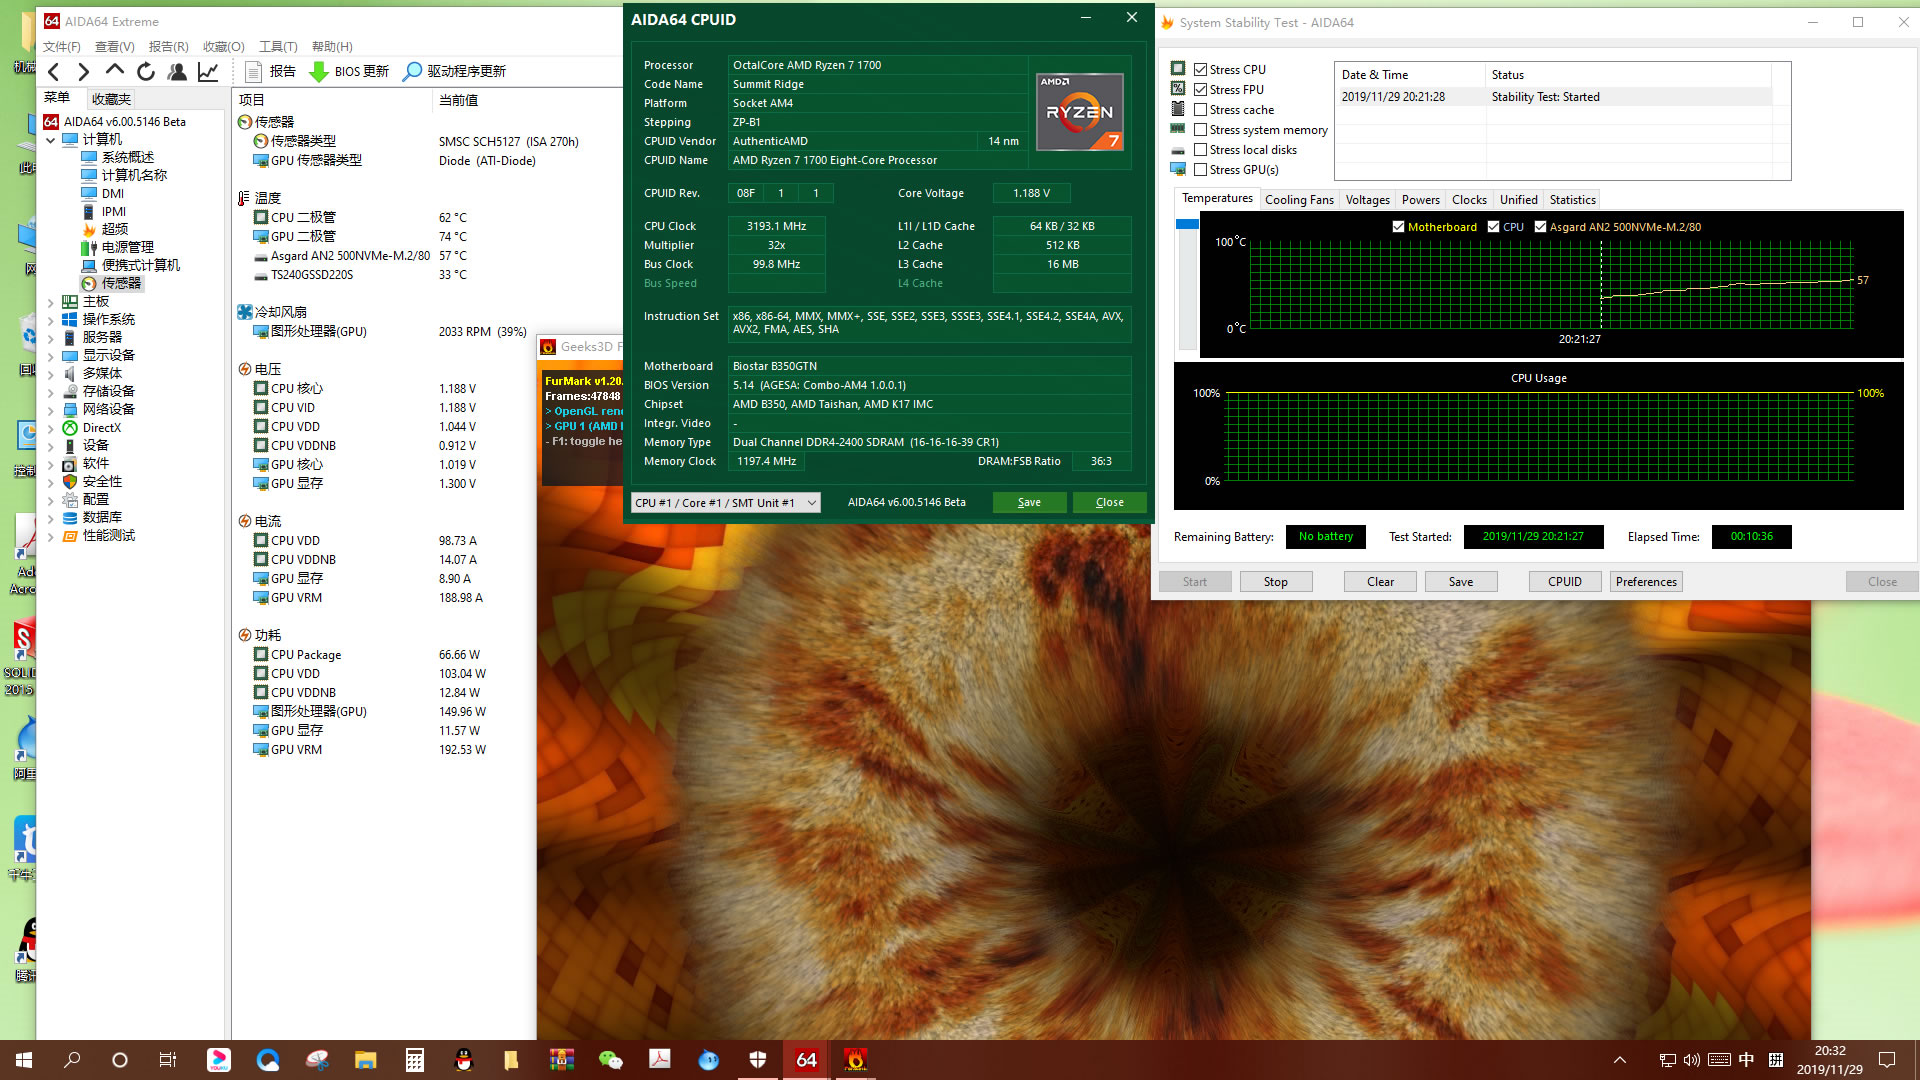Screen dimensions: 1920x1080
Task: Collapse the 计算机 tree node
Action: [x=50, y=140]
